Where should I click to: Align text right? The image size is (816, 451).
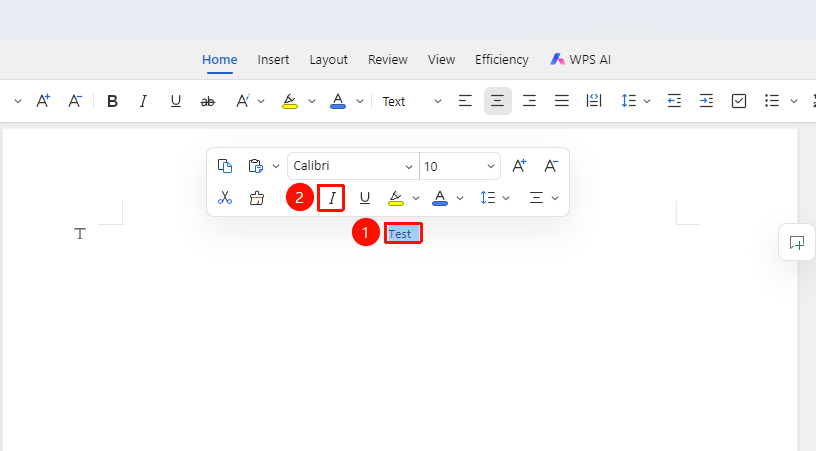(529, 101)
